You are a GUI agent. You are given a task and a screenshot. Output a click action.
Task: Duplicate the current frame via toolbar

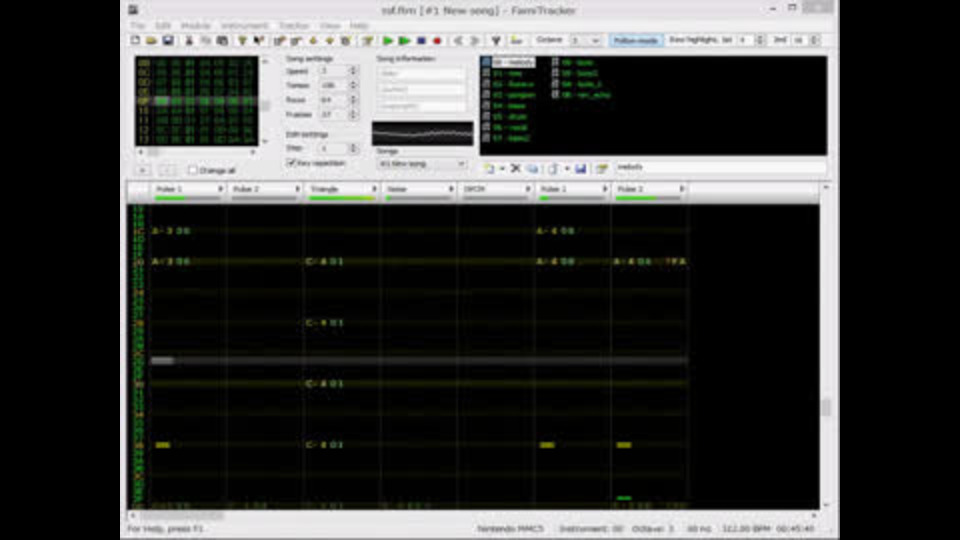[x=346, y=40]
